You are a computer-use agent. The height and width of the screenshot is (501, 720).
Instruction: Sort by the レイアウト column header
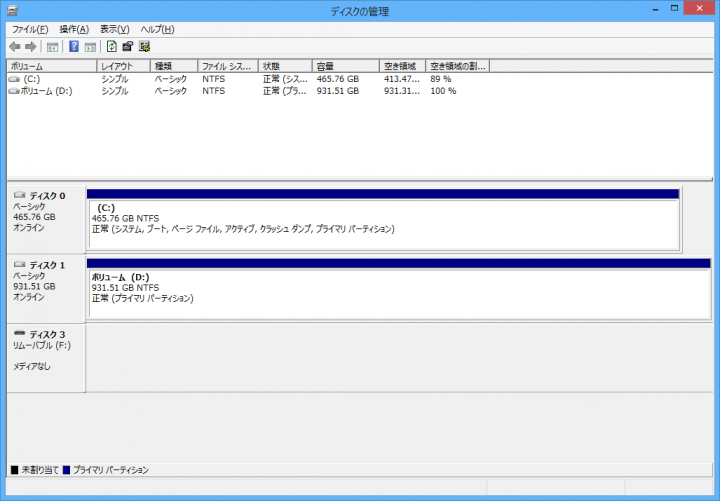click(124, 66)
